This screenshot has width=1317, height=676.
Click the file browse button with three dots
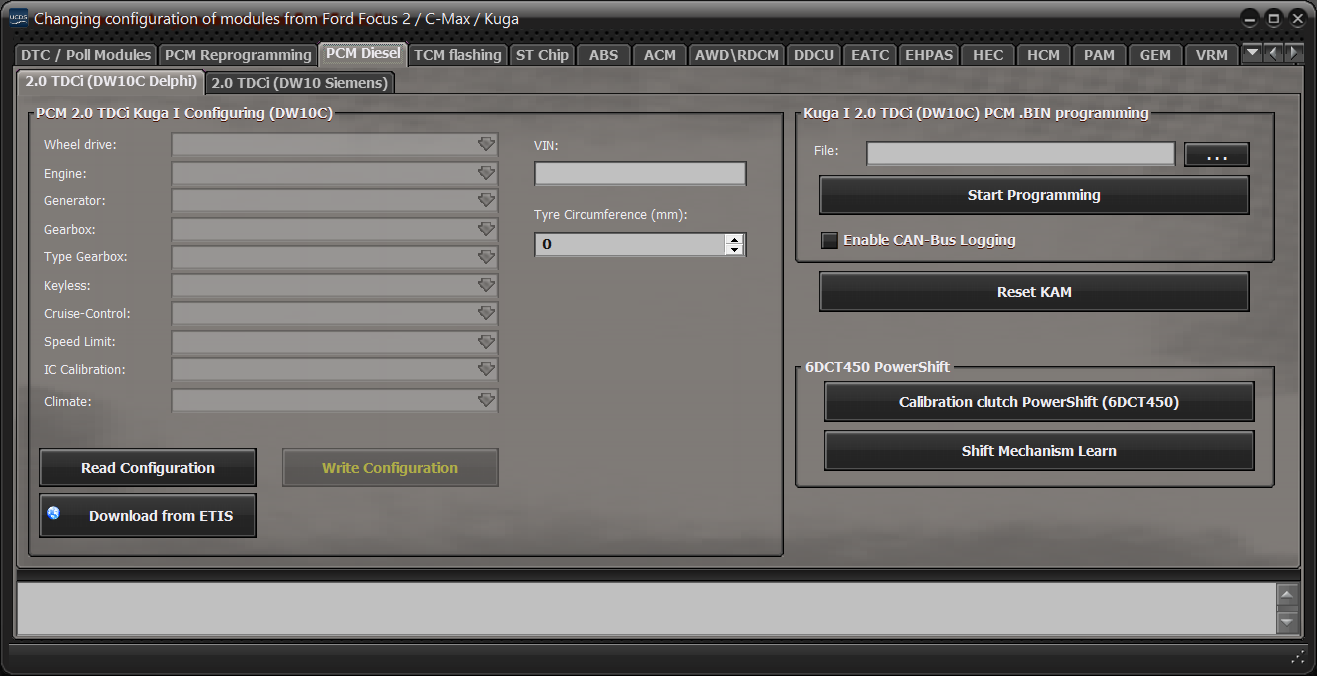(x=1216, y=155)
